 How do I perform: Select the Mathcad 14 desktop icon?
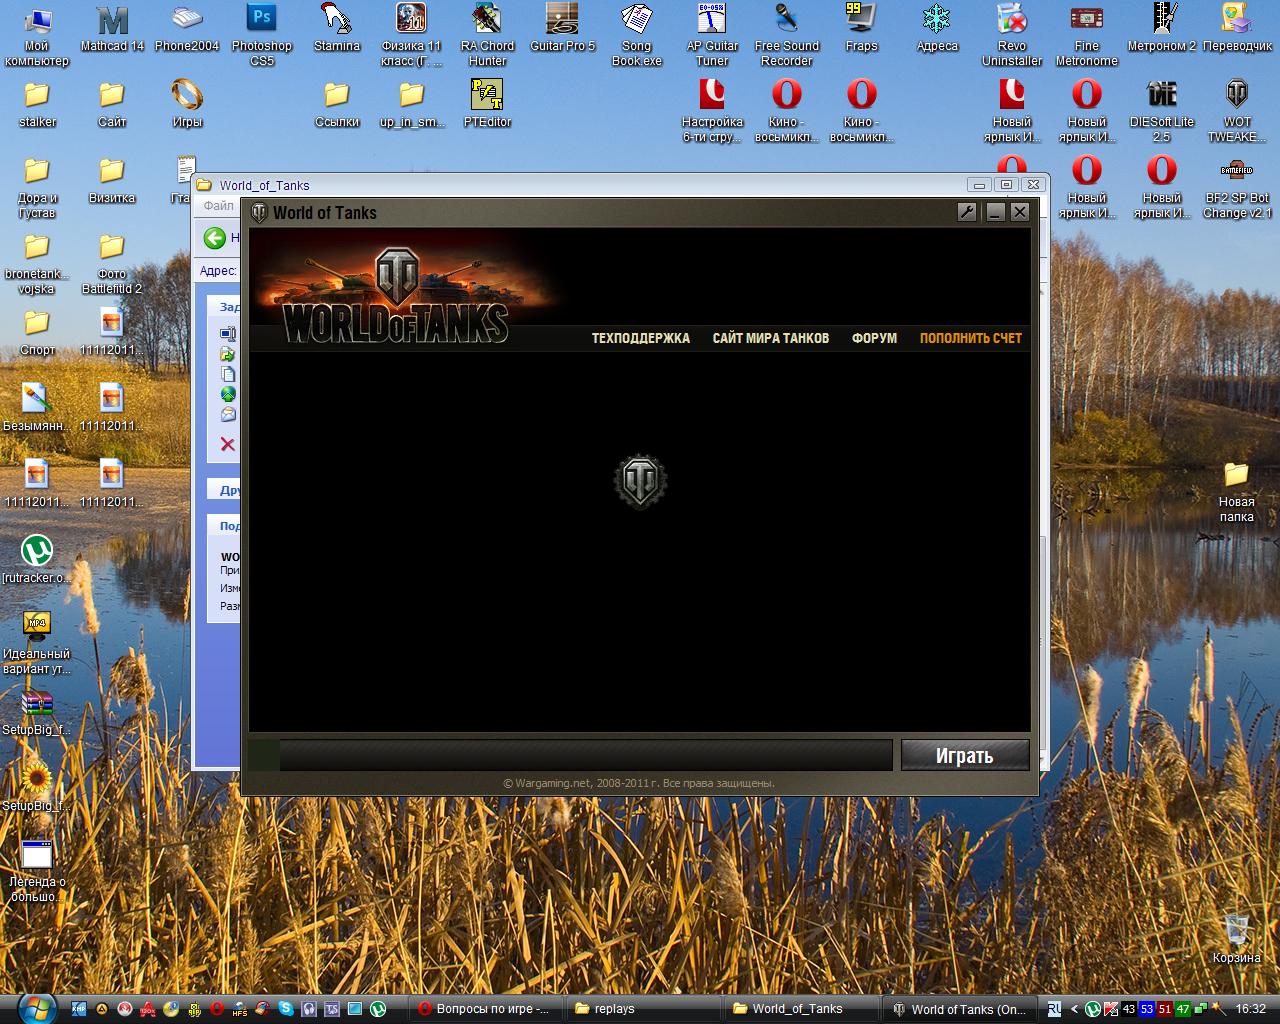(x=112, y=29)
